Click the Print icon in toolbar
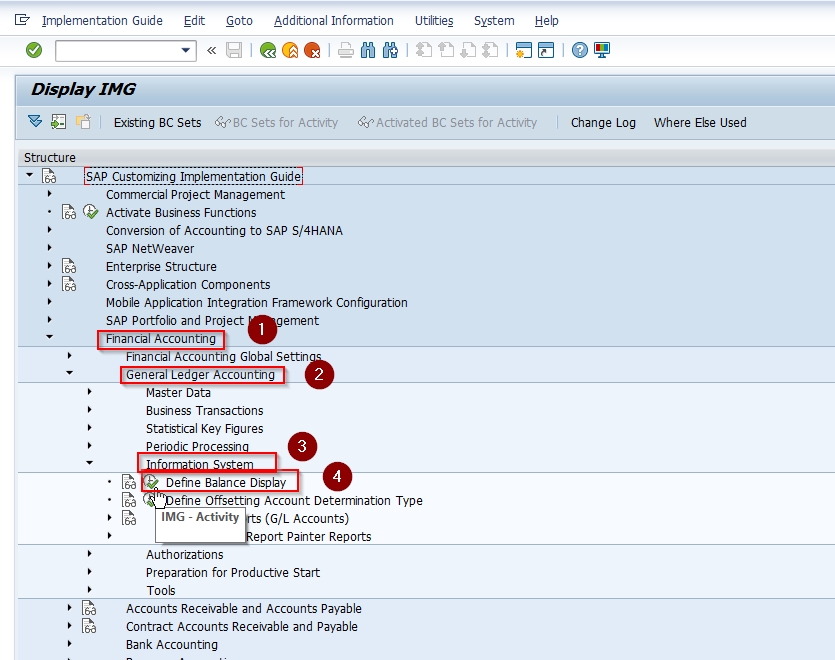The image size is (835, 660). click(346, 51)
